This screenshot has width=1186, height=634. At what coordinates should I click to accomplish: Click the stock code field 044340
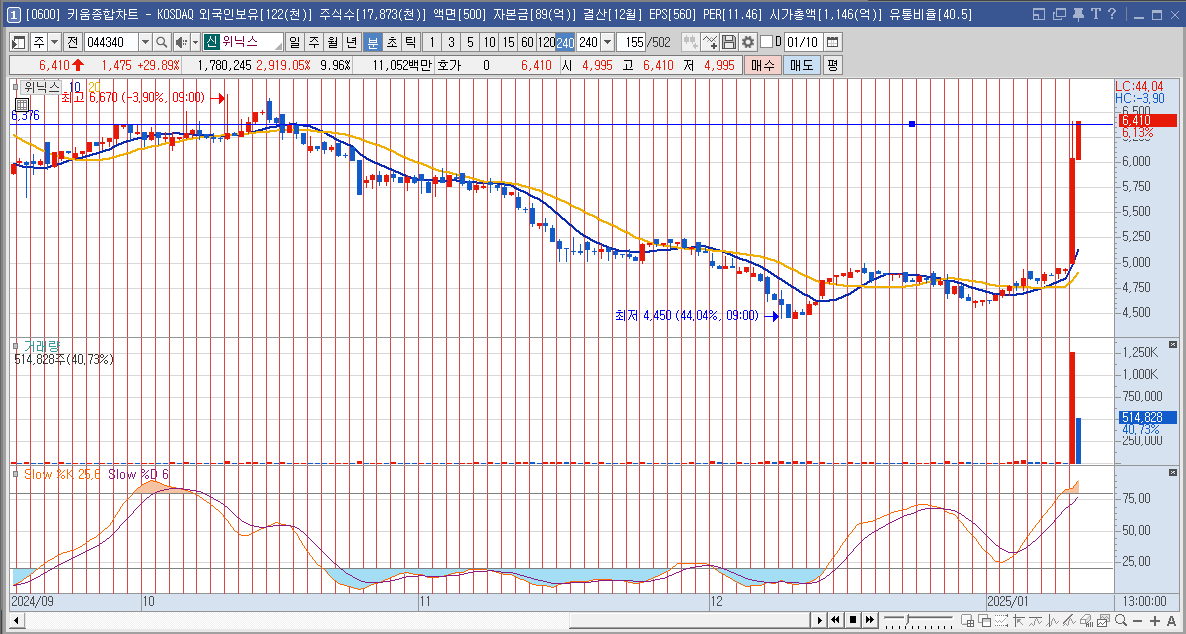[x=110, y=42]
